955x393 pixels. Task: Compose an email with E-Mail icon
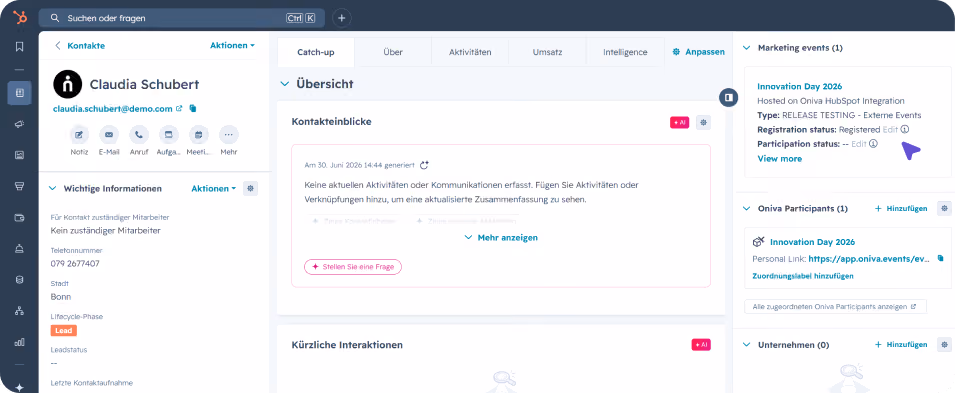coord(109,135)
